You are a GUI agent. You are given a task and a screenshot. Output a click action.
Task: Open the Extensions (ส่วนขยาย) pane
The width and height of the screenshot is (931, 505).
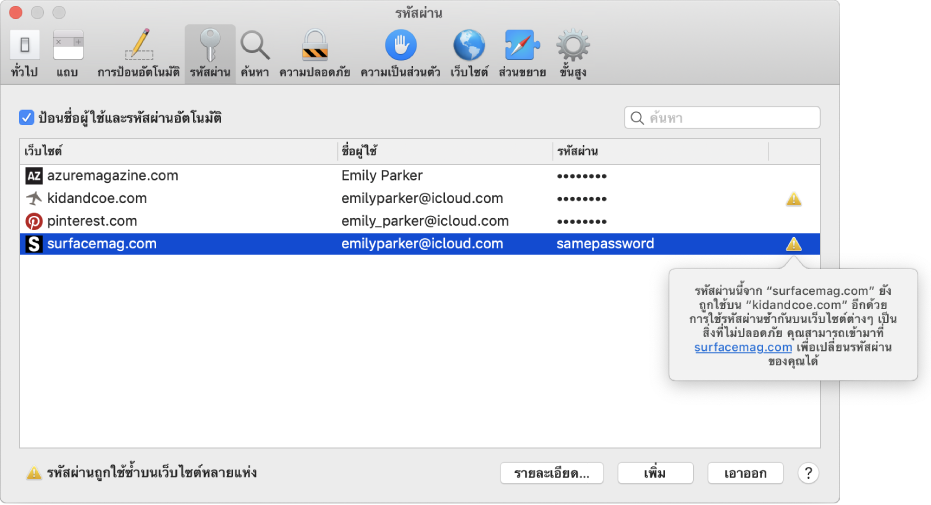pos(522,54)
